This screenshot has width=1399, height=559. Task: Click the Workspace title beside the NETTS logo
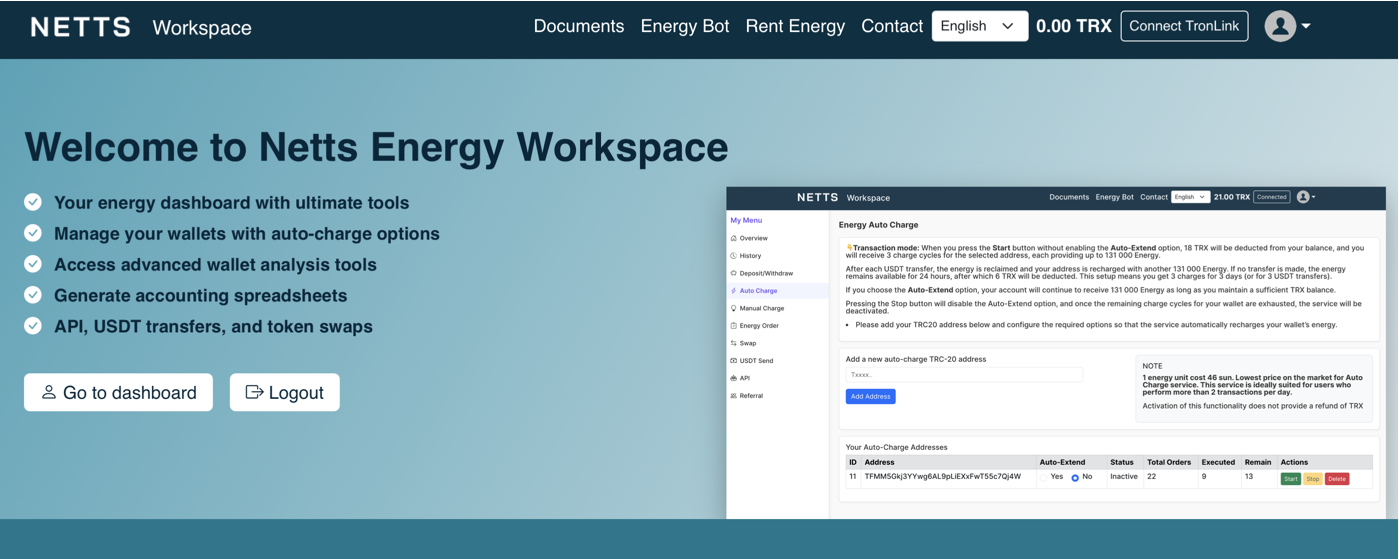202,28
